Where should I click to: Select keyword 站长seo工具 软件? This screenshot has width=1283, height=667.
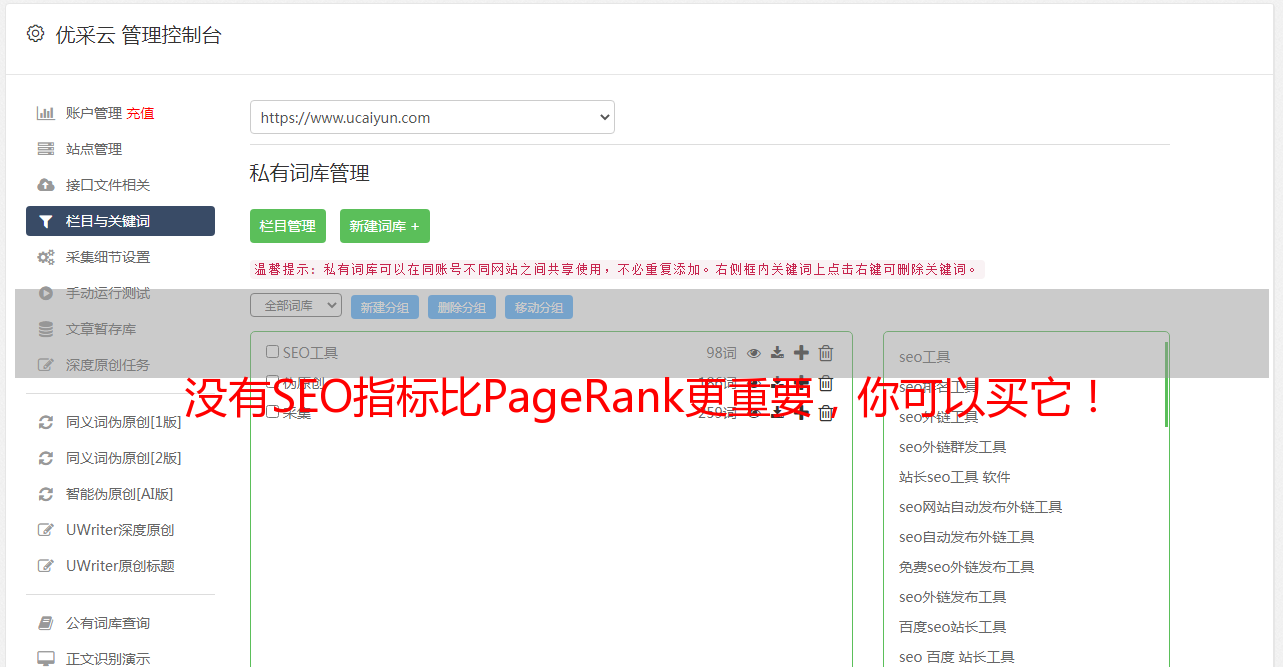(955, 477)
